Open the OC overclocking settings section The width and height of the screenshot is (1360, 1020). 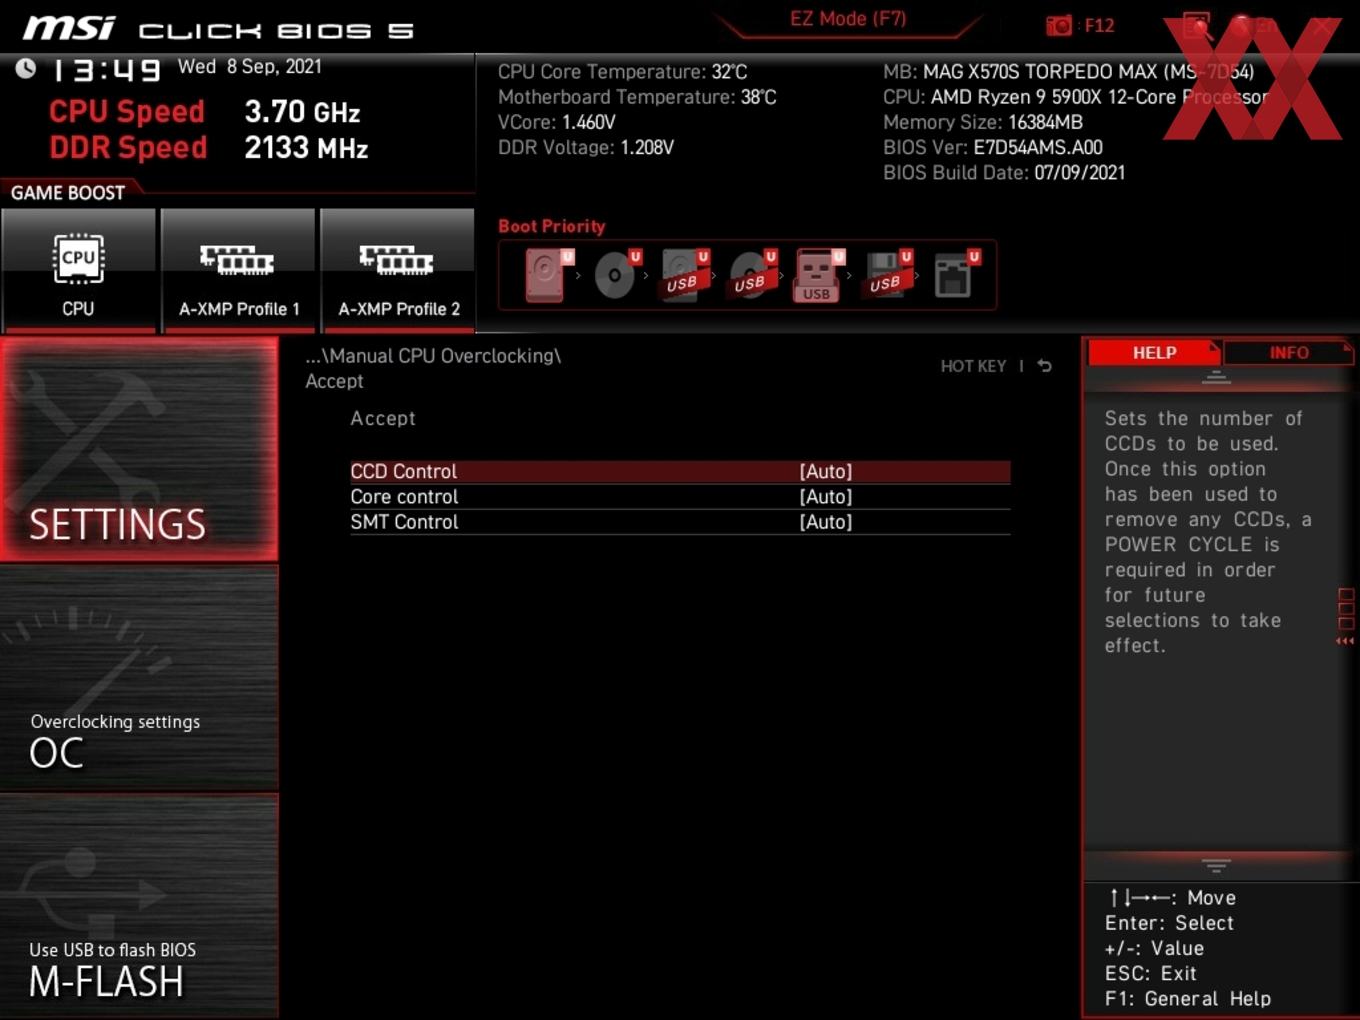(x=139, y=678)
